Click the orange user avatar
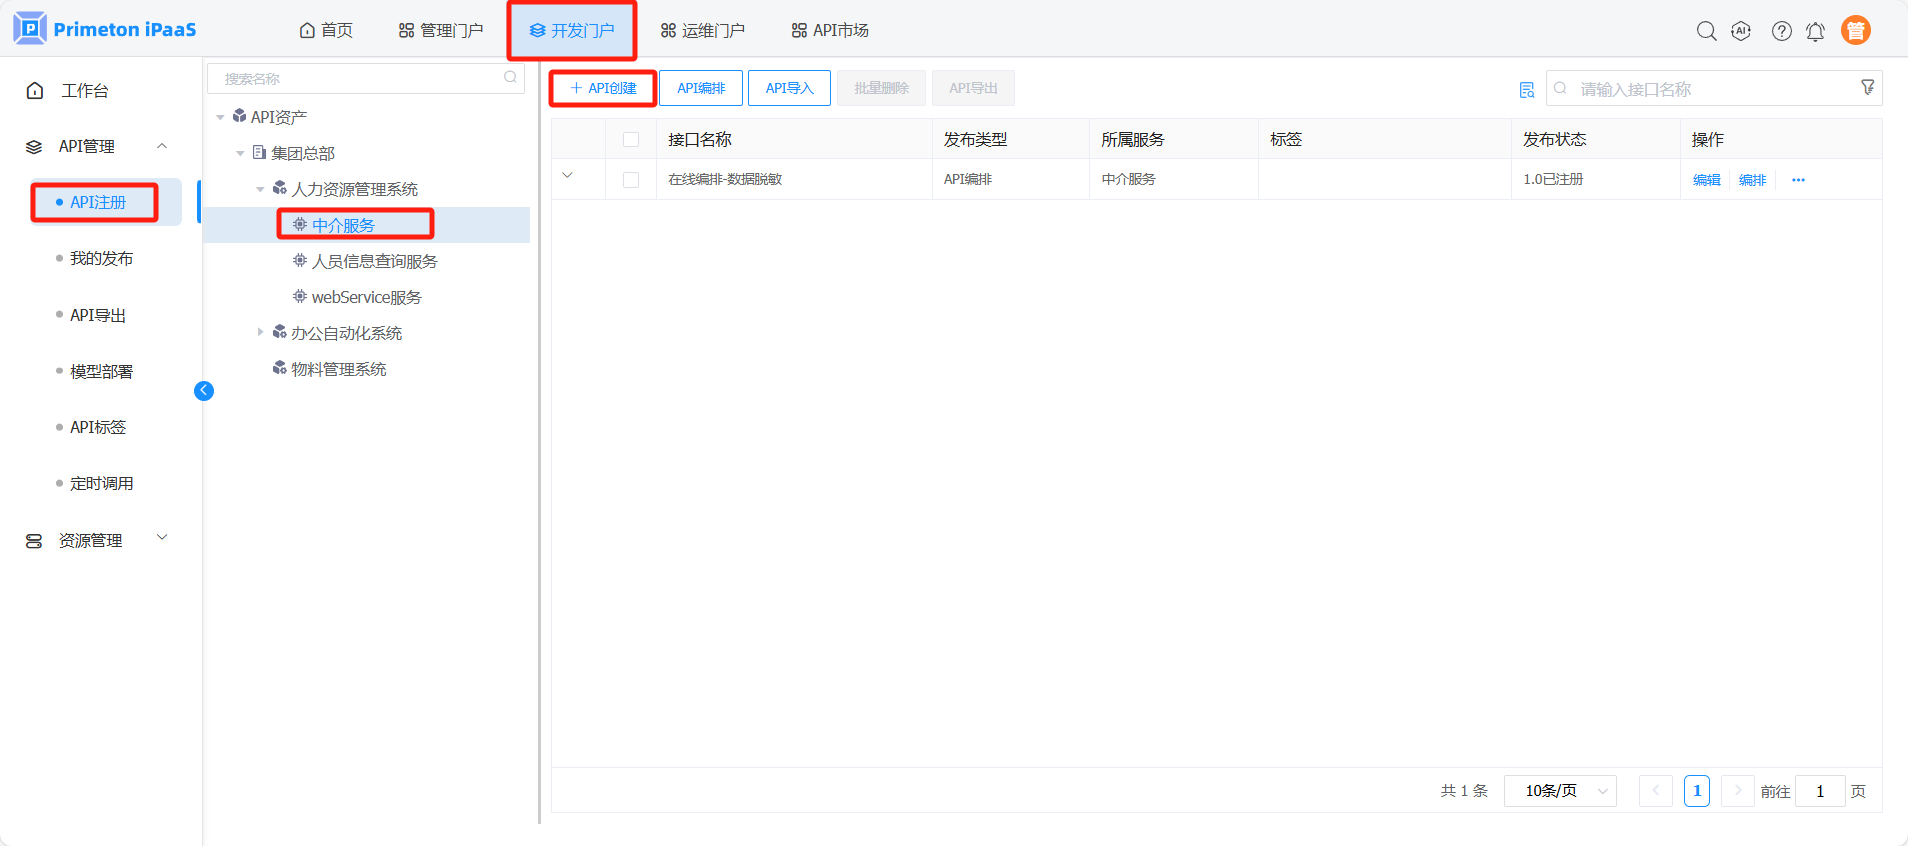The width and height of the screenshot is (1908, 846). point(1855,31)
